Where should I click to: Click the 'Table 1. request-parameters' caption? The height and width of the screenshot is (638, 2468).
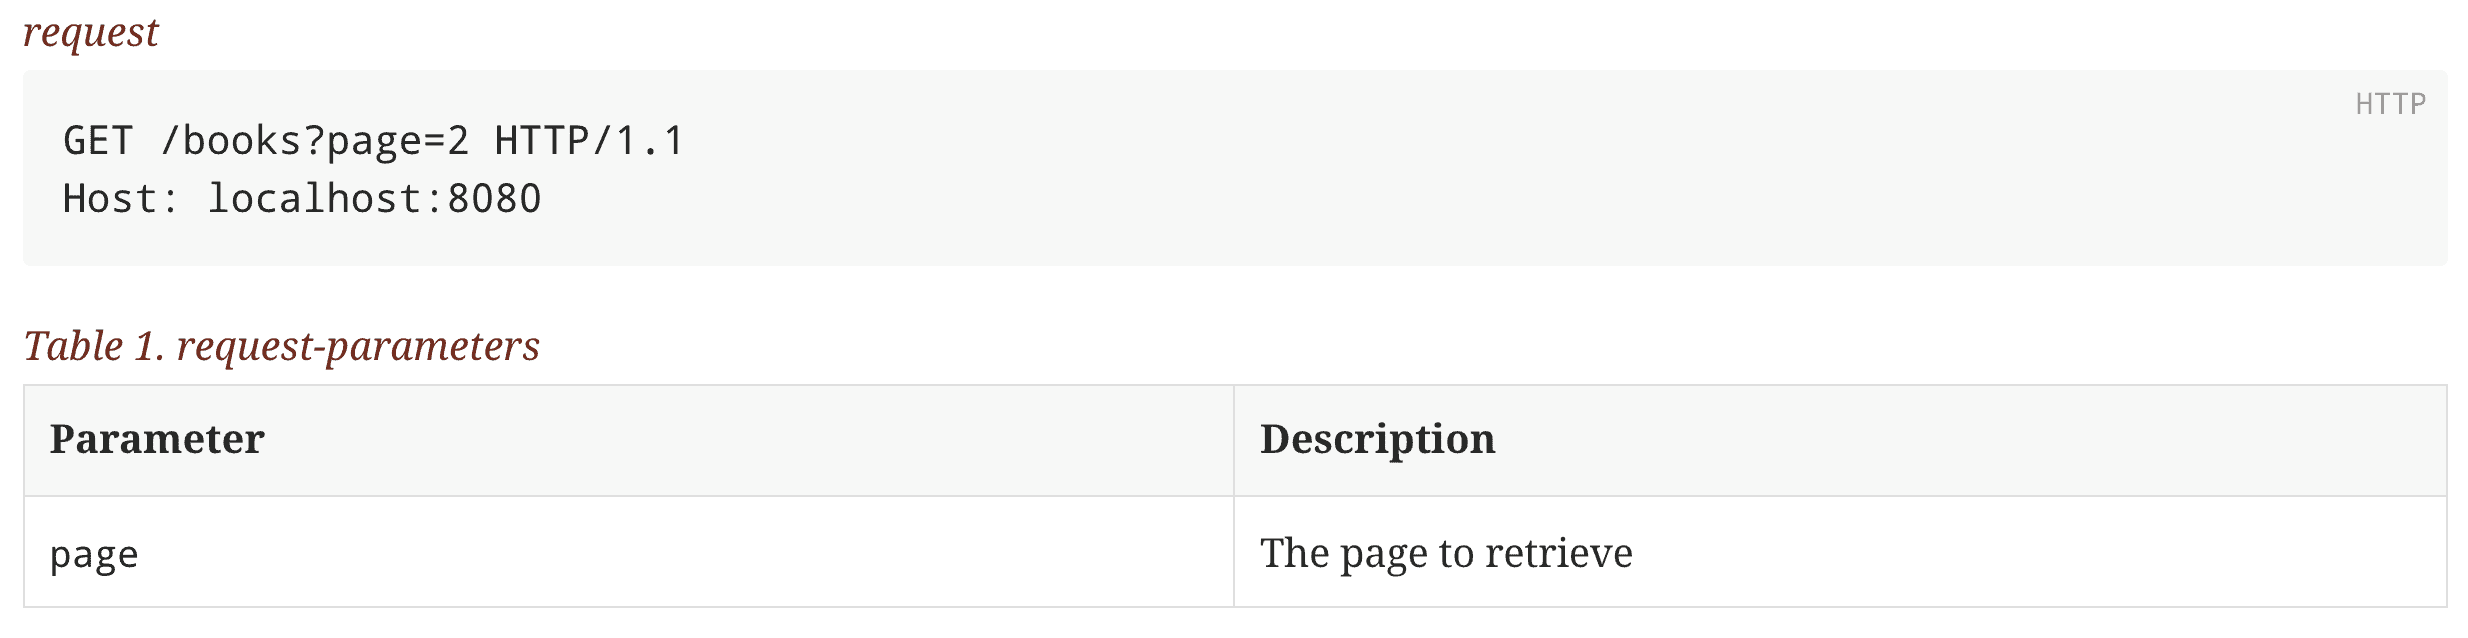point(281,346)
